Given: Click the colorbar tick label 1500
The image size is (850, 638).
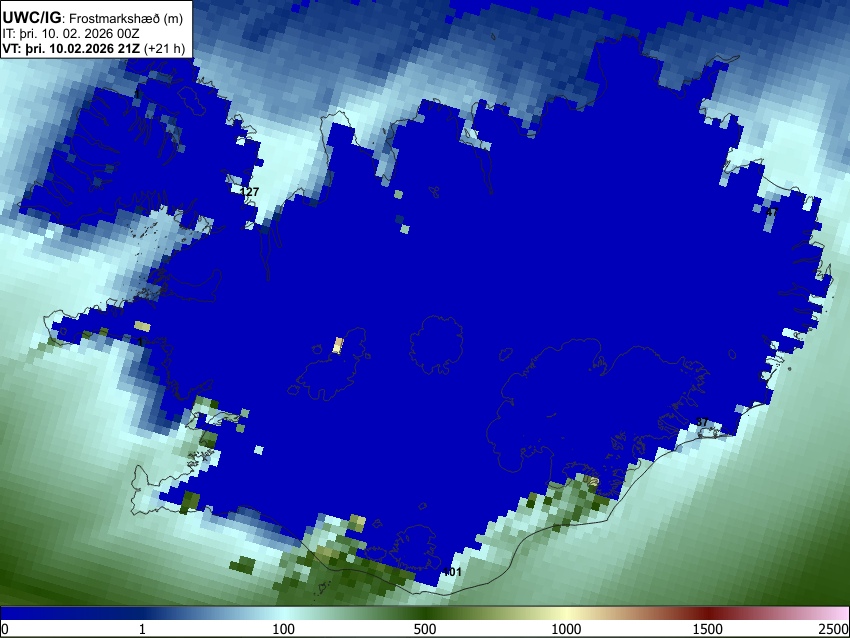Looking at the screenshot, I should [x=708, y=629].
